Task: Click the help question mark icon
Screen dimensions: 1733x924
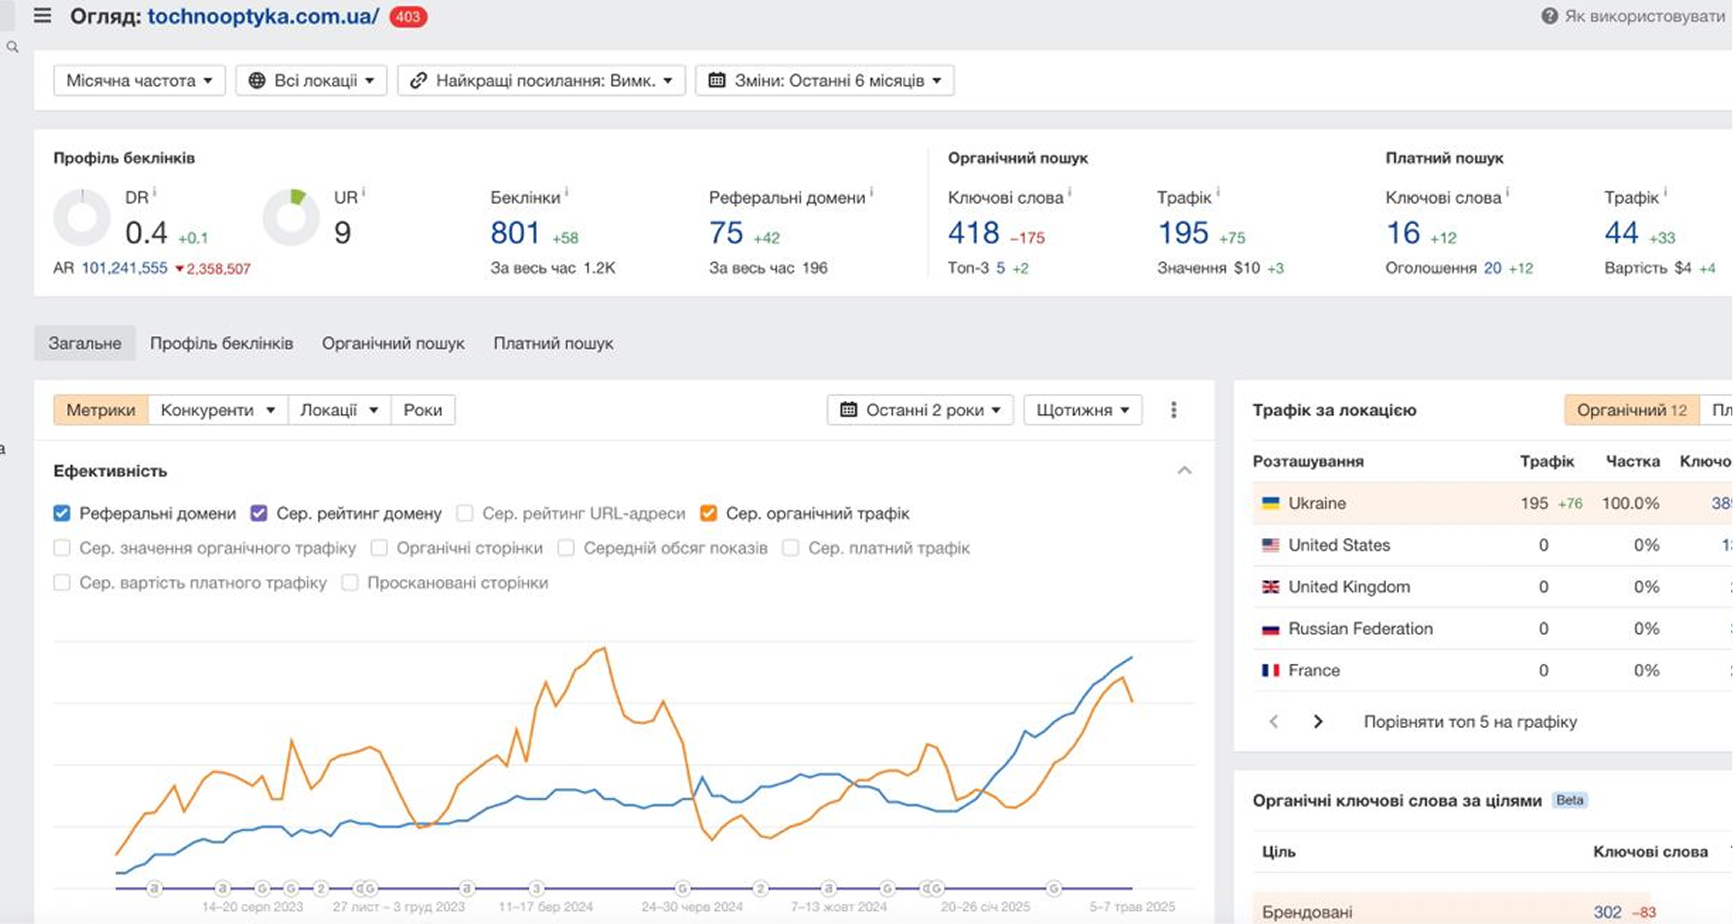Action: (1549, 16)
